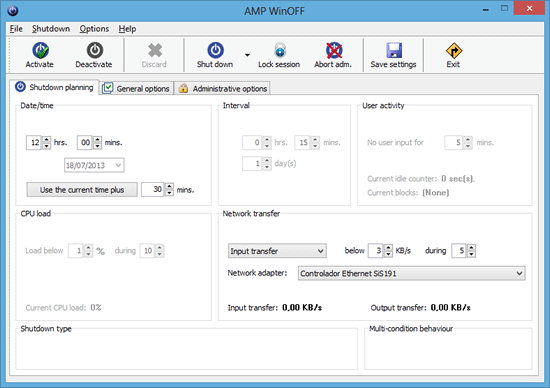Click the Network transfer during field
The width and height of the screenshot is (550, 388).
click(x=459, y=251)
